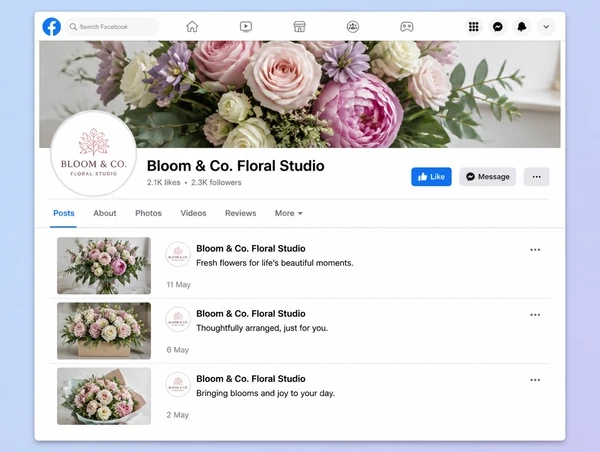Switch to the Reviews tab
This screenshot has height=452, width=600.
(x=240, y=213)
